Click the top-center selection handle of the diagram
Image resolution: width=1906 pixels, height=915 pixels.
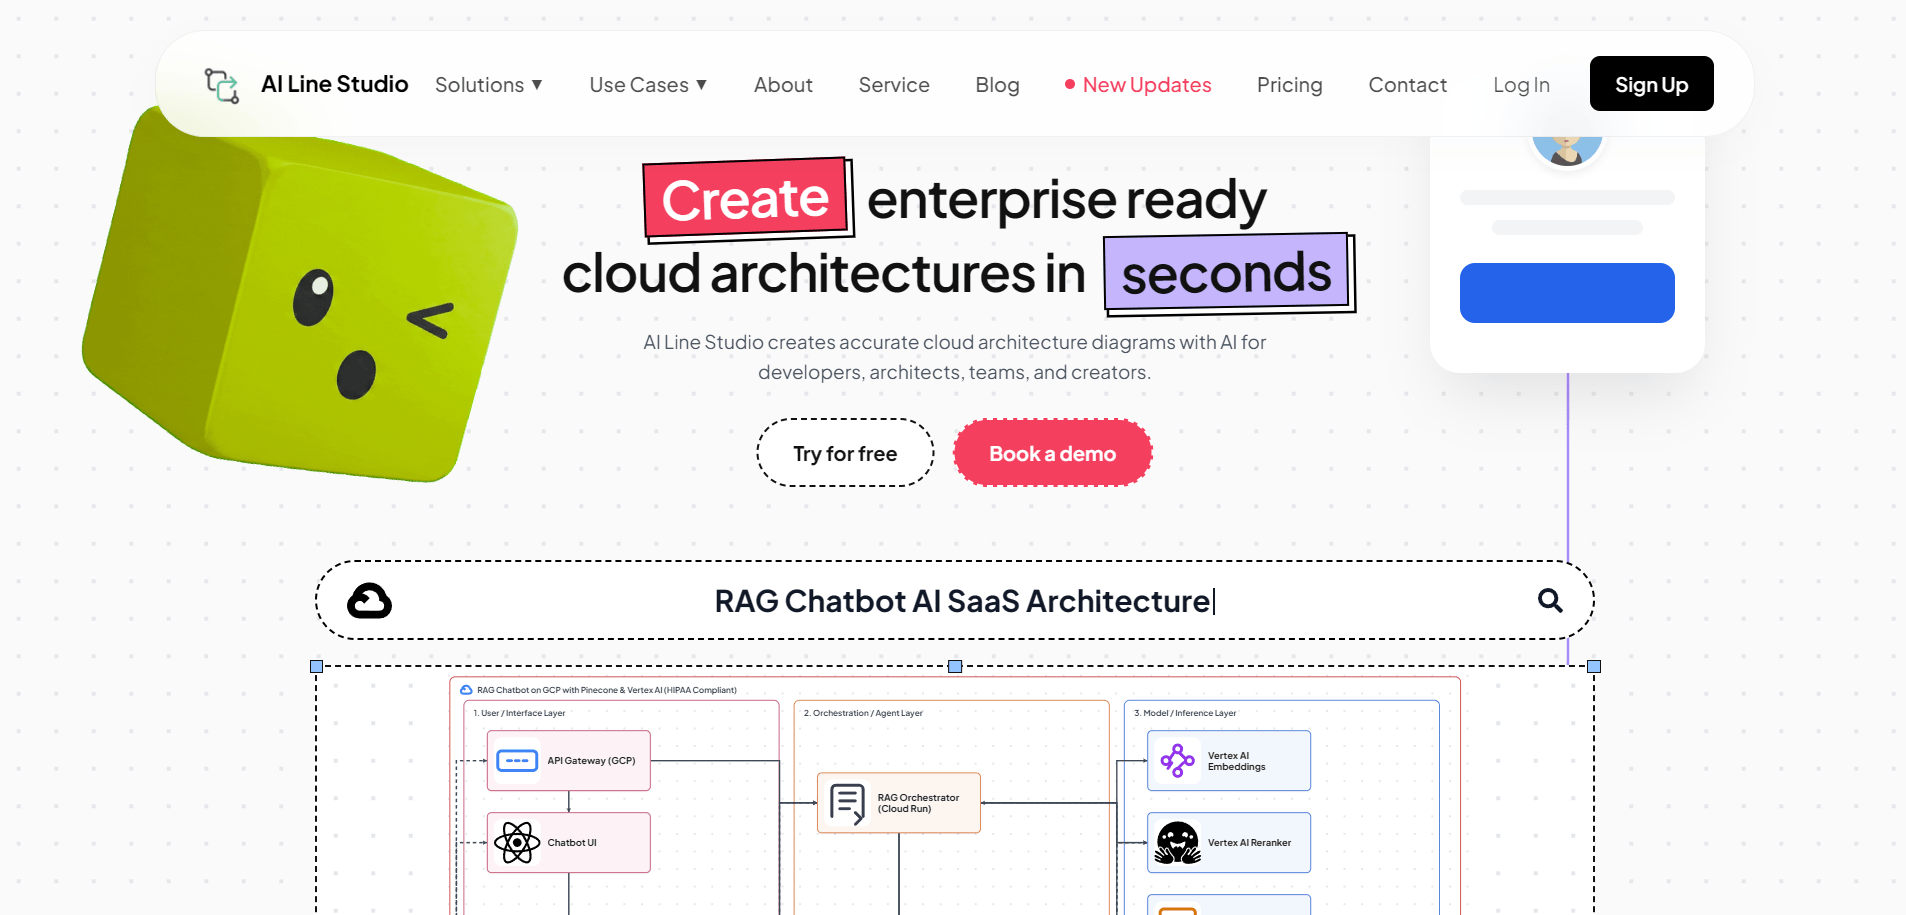tap(955, 666)
